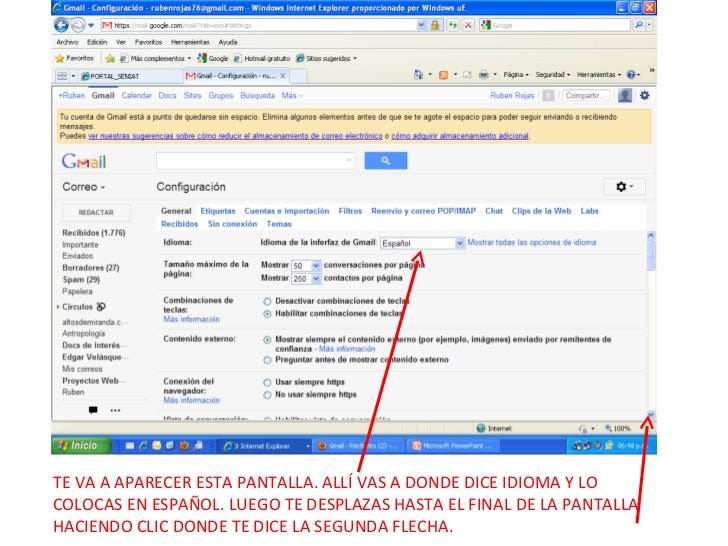This screenshot has height=546, width=728.
Task: Open the settings gear menu
Action: pos(625,187)
